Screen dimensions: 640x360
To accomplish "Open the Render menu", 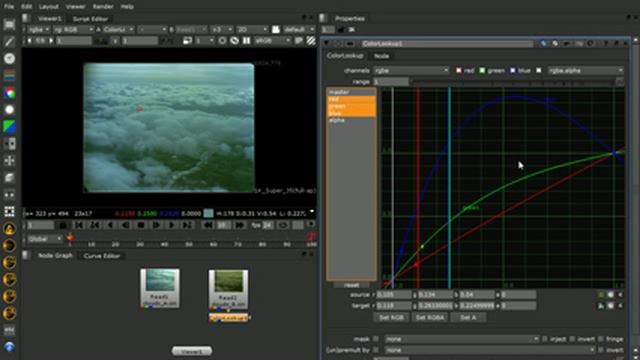I will (x=103, y=7).
